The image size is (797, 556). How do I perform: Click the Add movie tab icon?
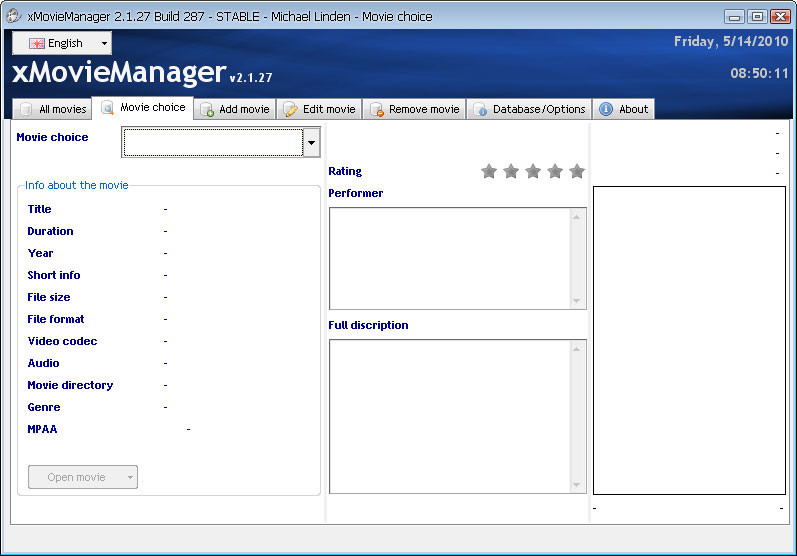coord(206,109)
